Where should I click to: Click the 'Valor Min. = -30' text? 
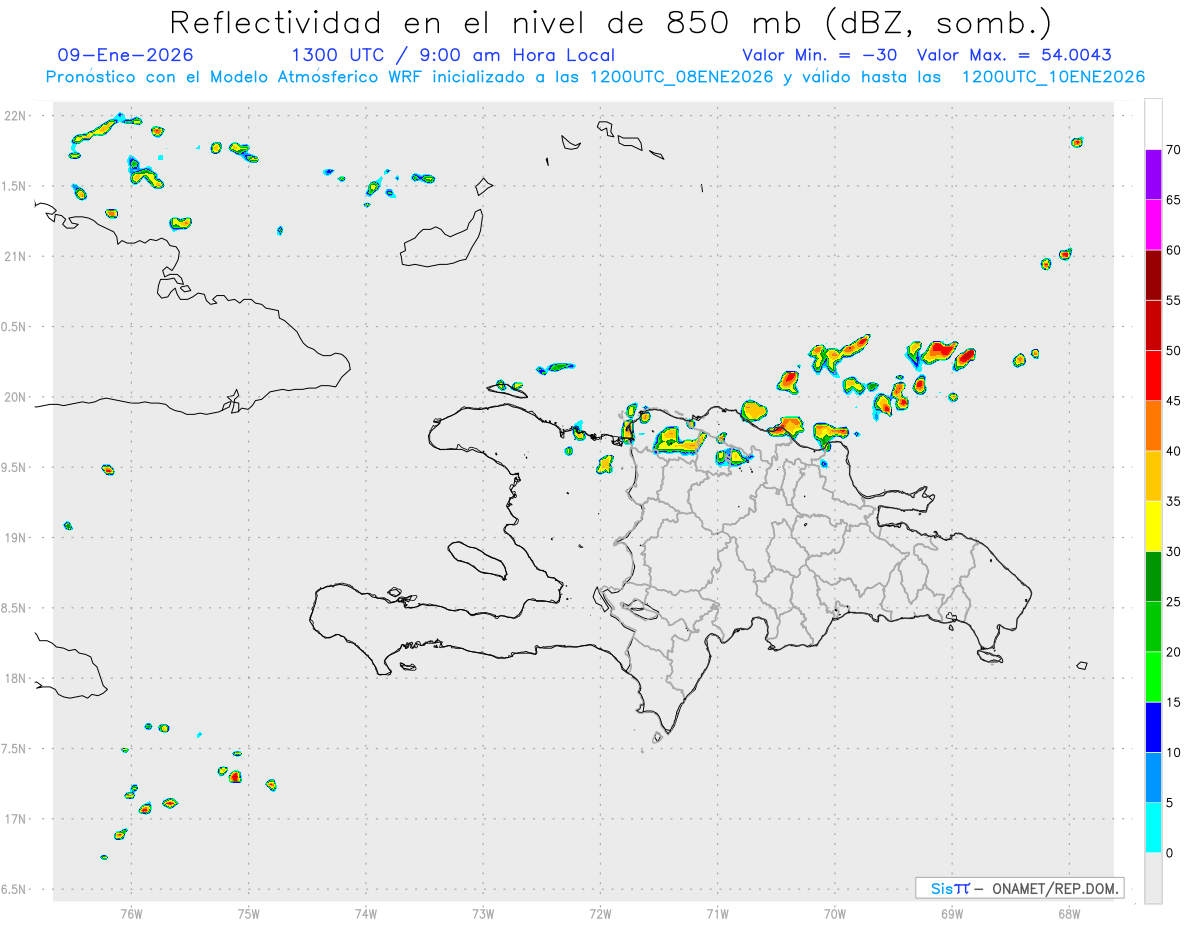click(821, 55)
